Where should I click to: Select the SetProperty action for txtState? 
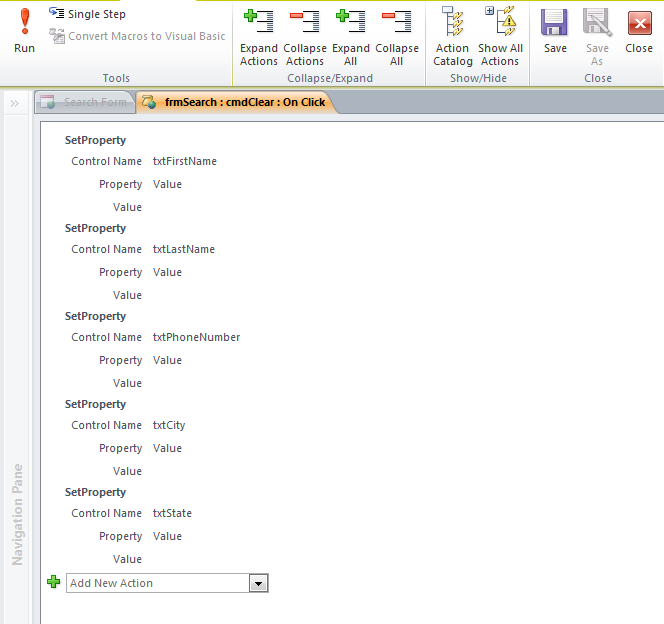coord(95,492)
